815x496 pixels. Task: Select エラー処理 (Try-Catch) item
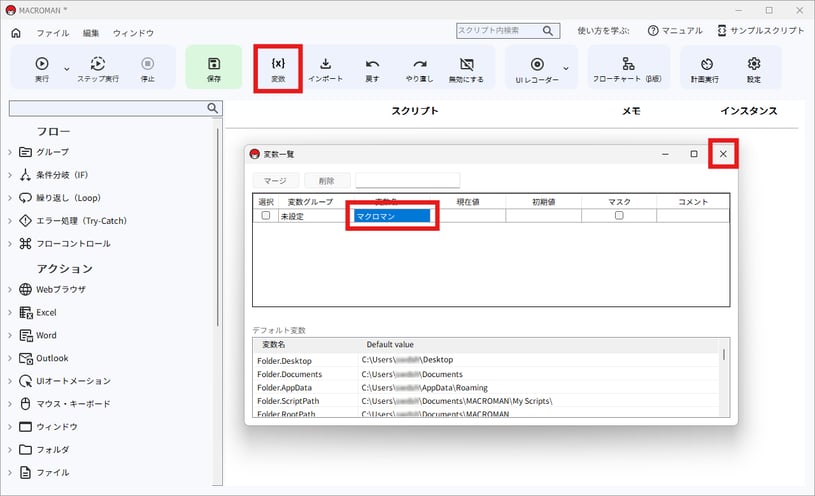(81, 220)
